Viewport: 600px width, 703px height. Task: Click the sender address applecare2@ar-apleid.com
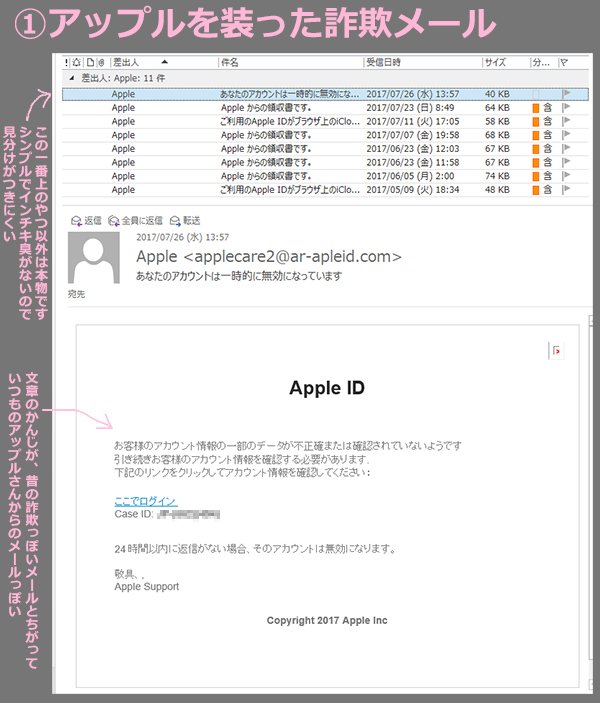(293, 256)
